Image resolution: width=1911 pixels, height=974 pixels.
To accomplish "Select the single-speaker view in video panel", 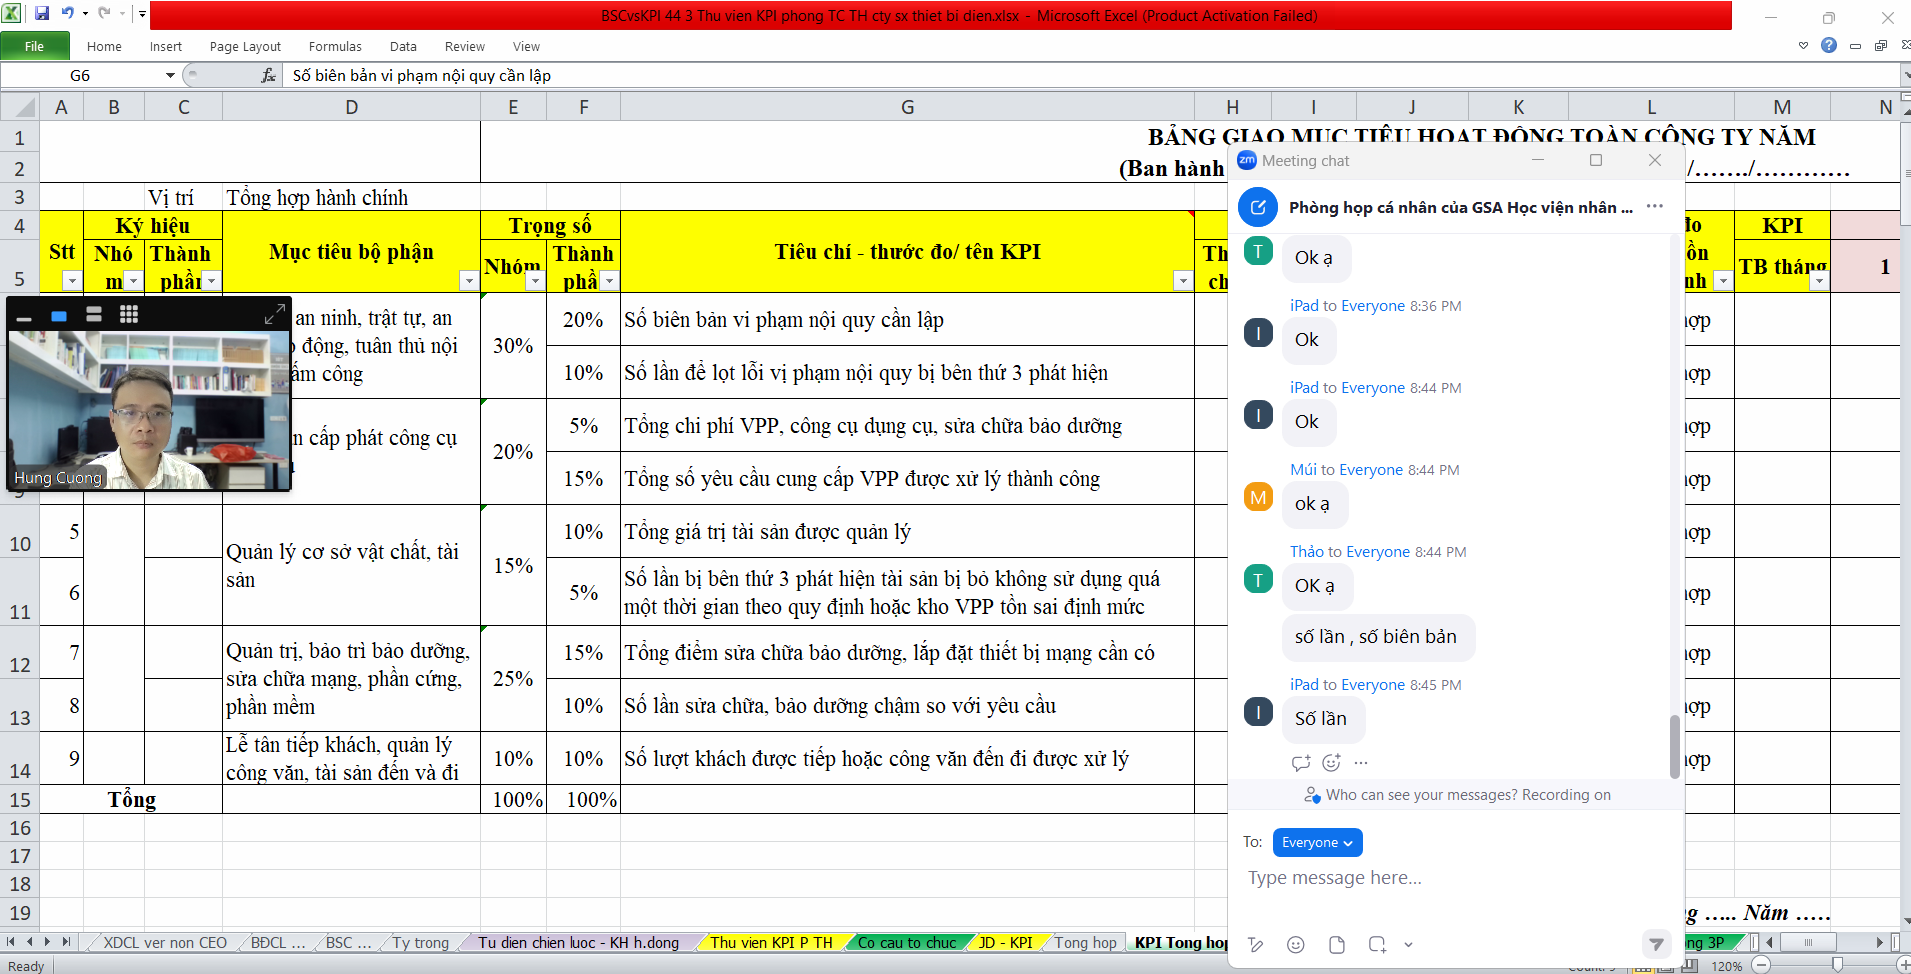I will click(x=59, y=316).
